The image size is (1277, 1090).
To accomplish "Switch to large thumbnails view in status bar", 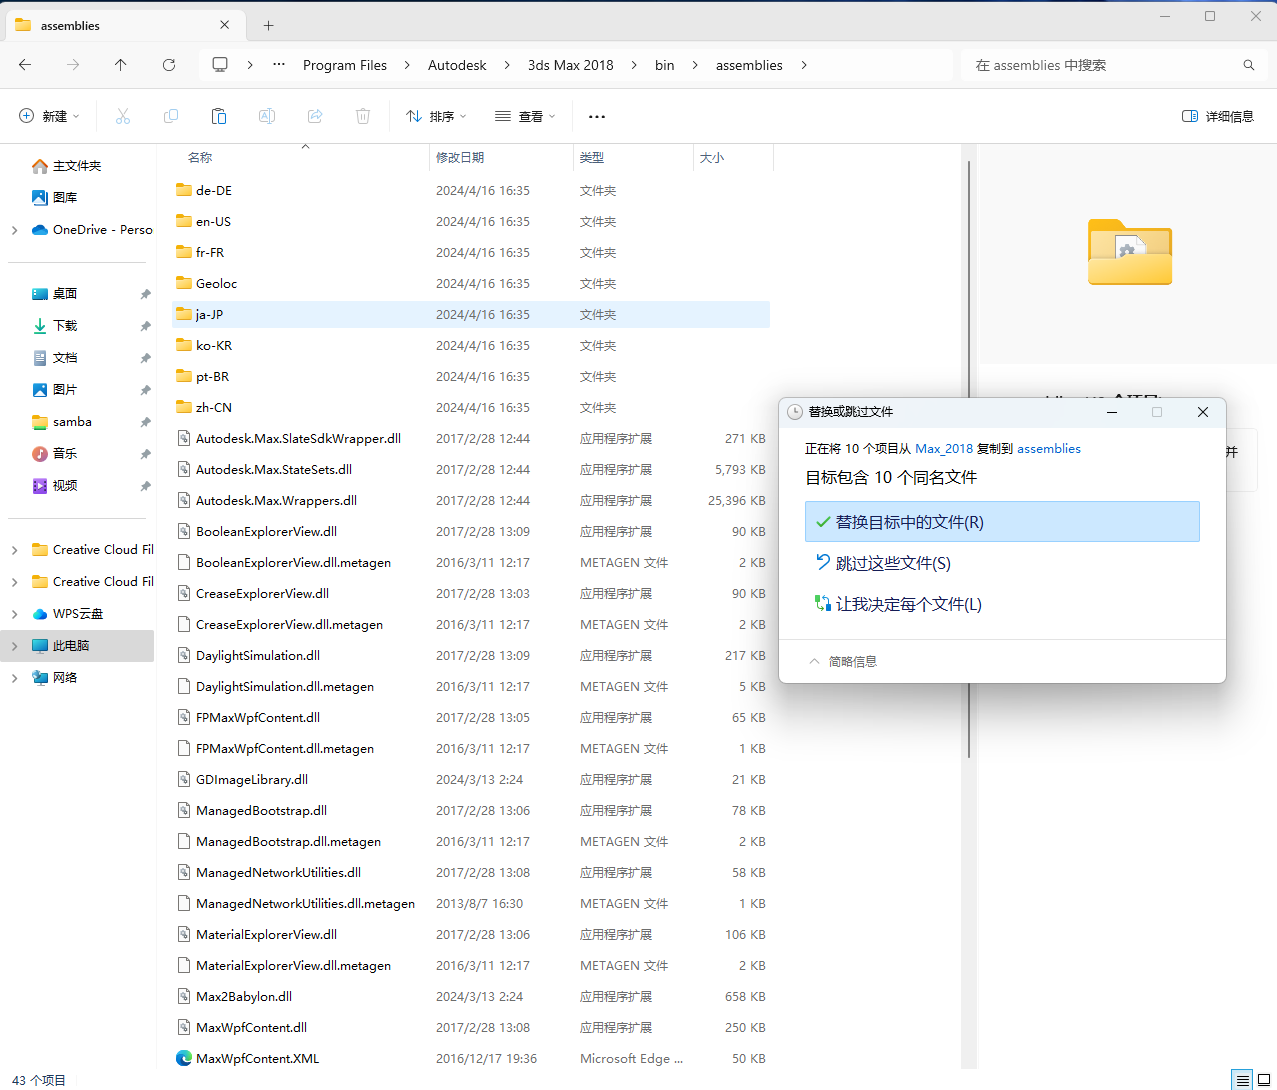I will [1264, 1080].
